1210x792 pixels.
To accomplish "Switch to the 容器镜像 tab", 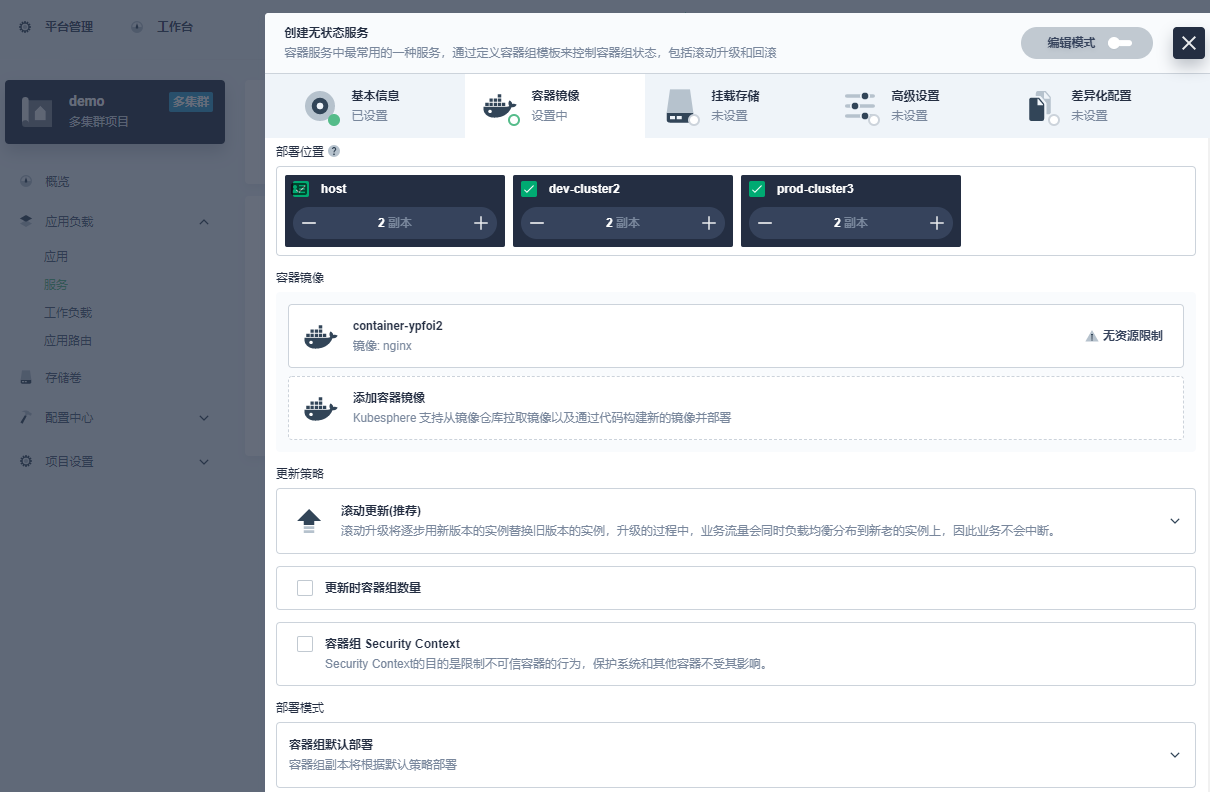I will click(498, 107).
